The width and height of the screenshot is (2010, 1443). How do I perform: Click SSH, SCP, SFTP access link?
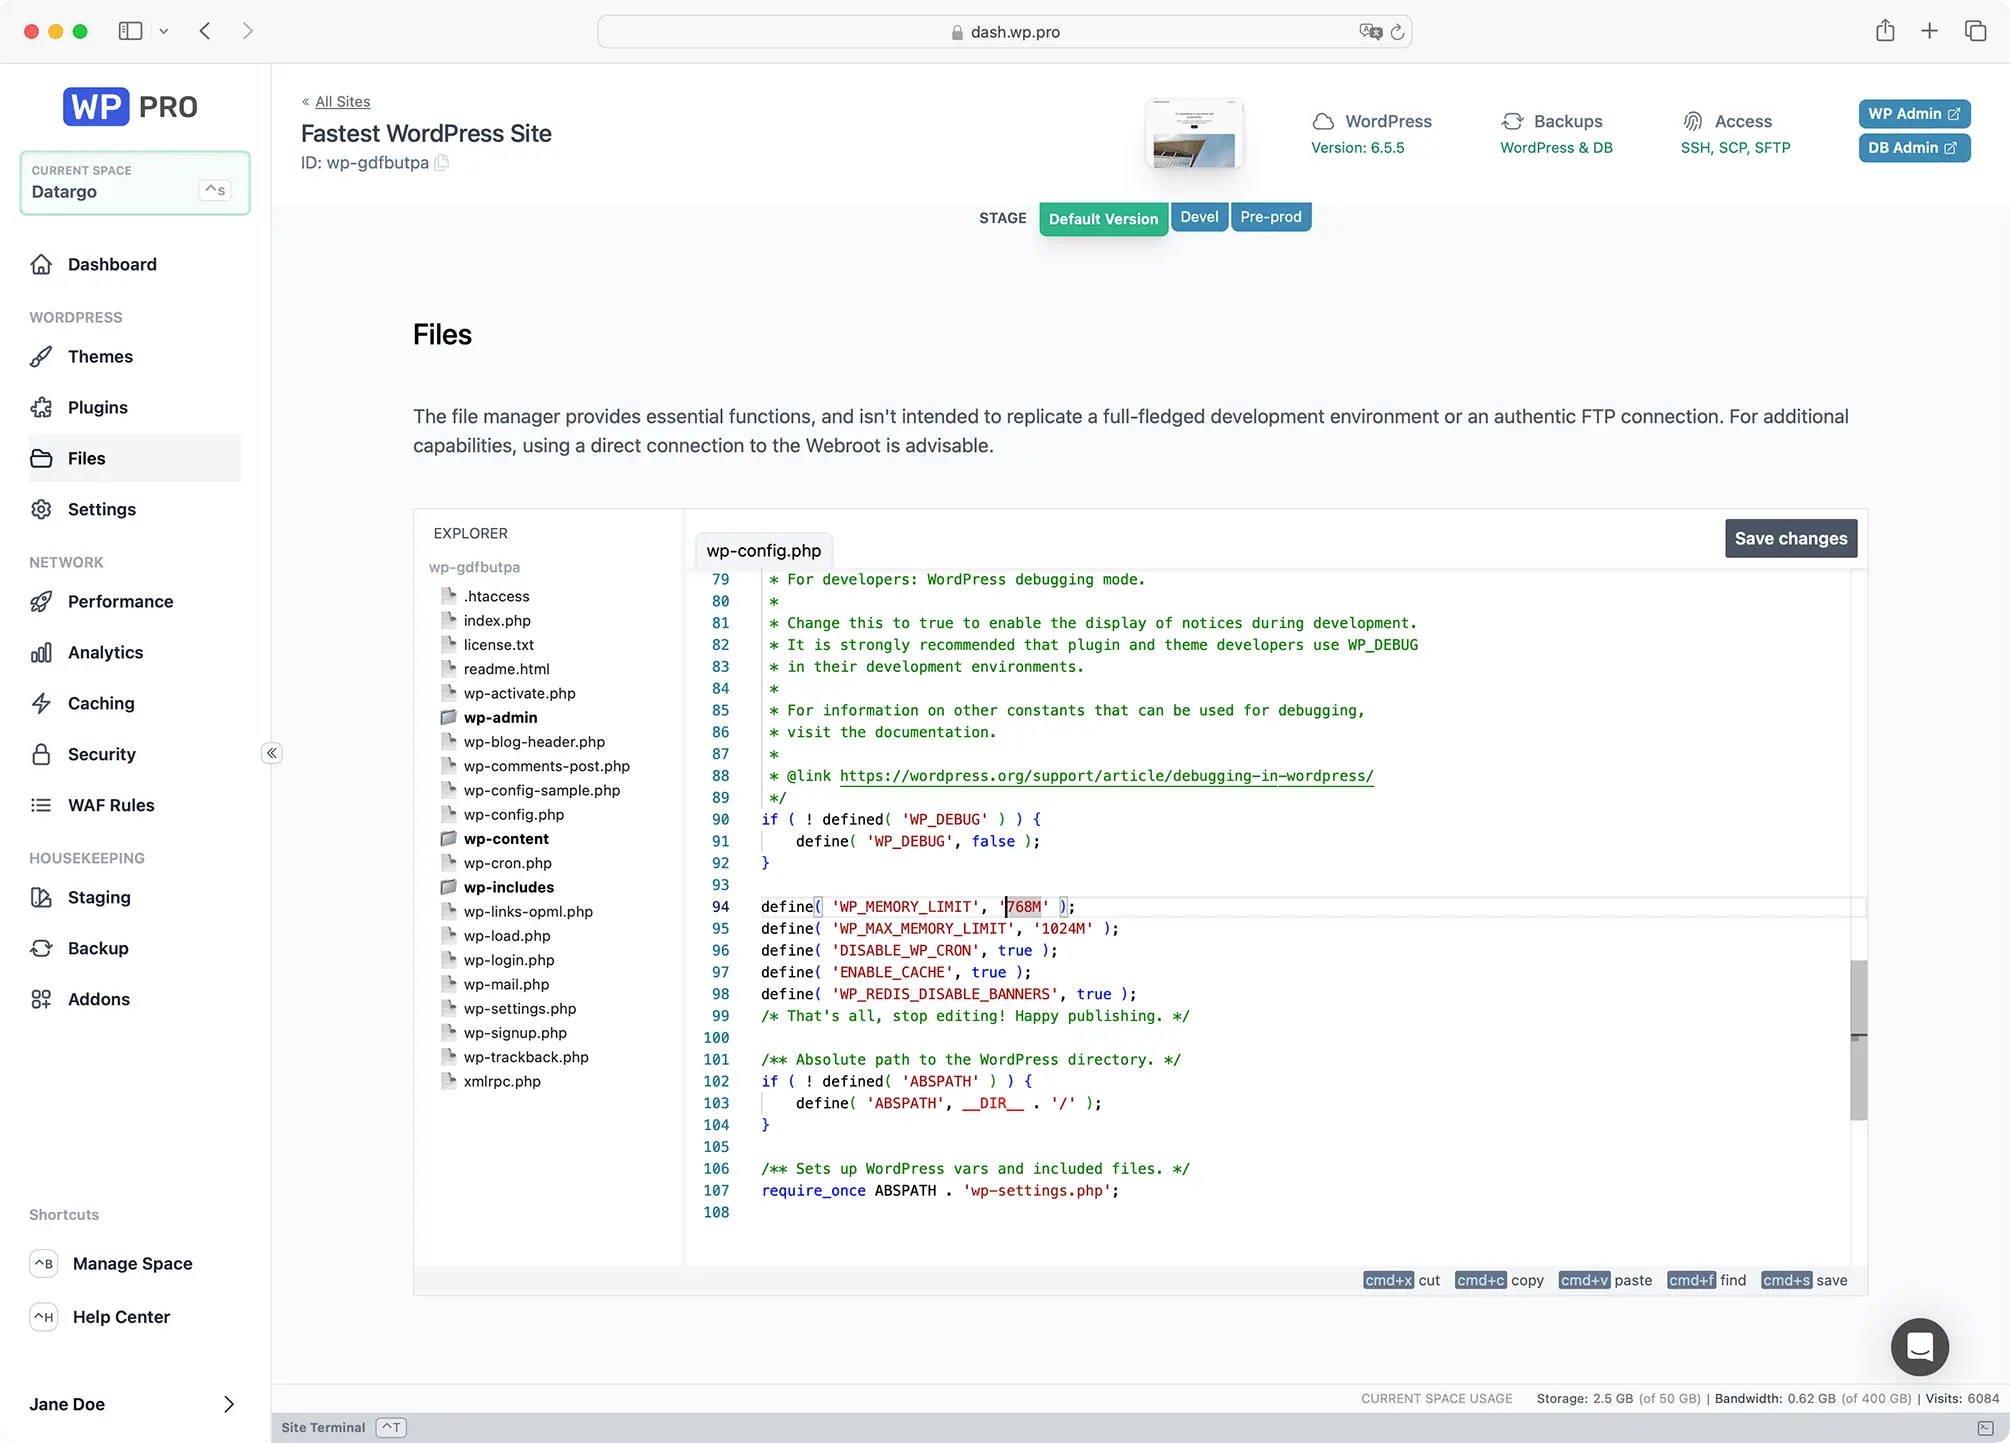tap(1735, 147)
